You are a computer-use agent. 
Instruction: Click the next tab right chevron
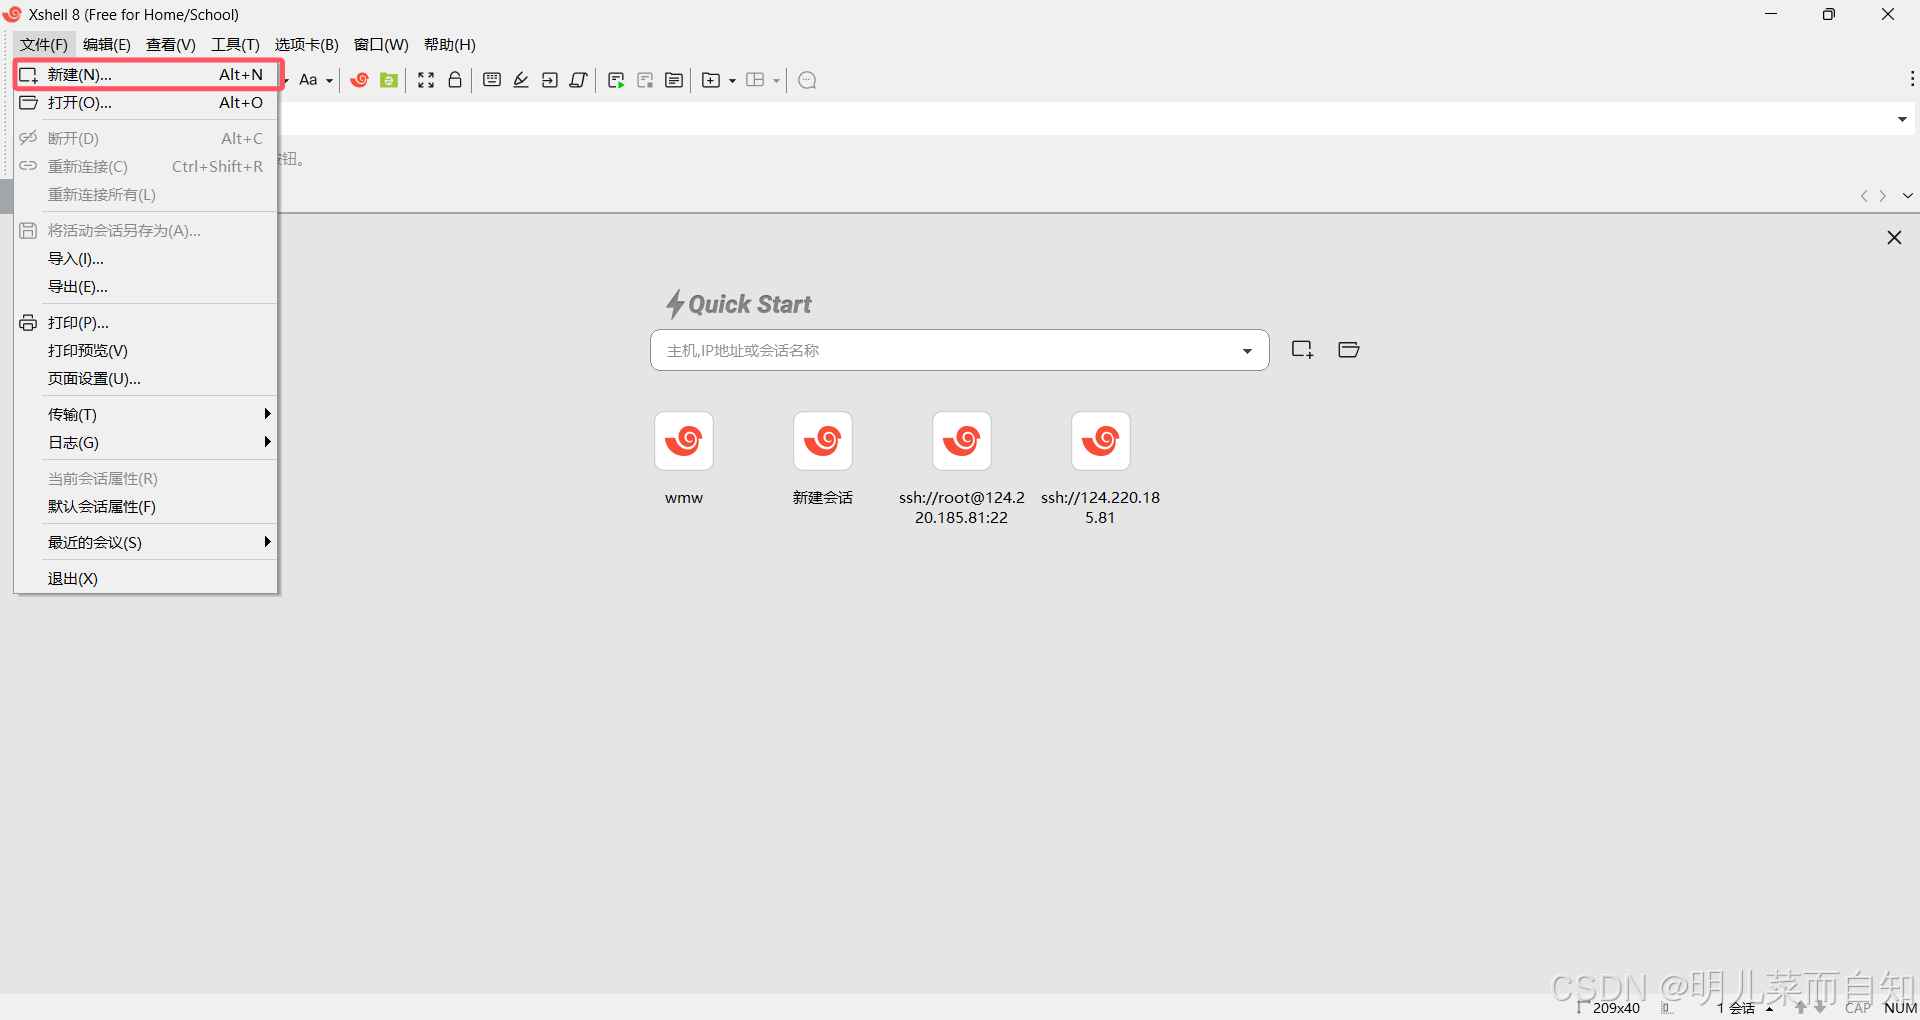(x=1883, y=196)
